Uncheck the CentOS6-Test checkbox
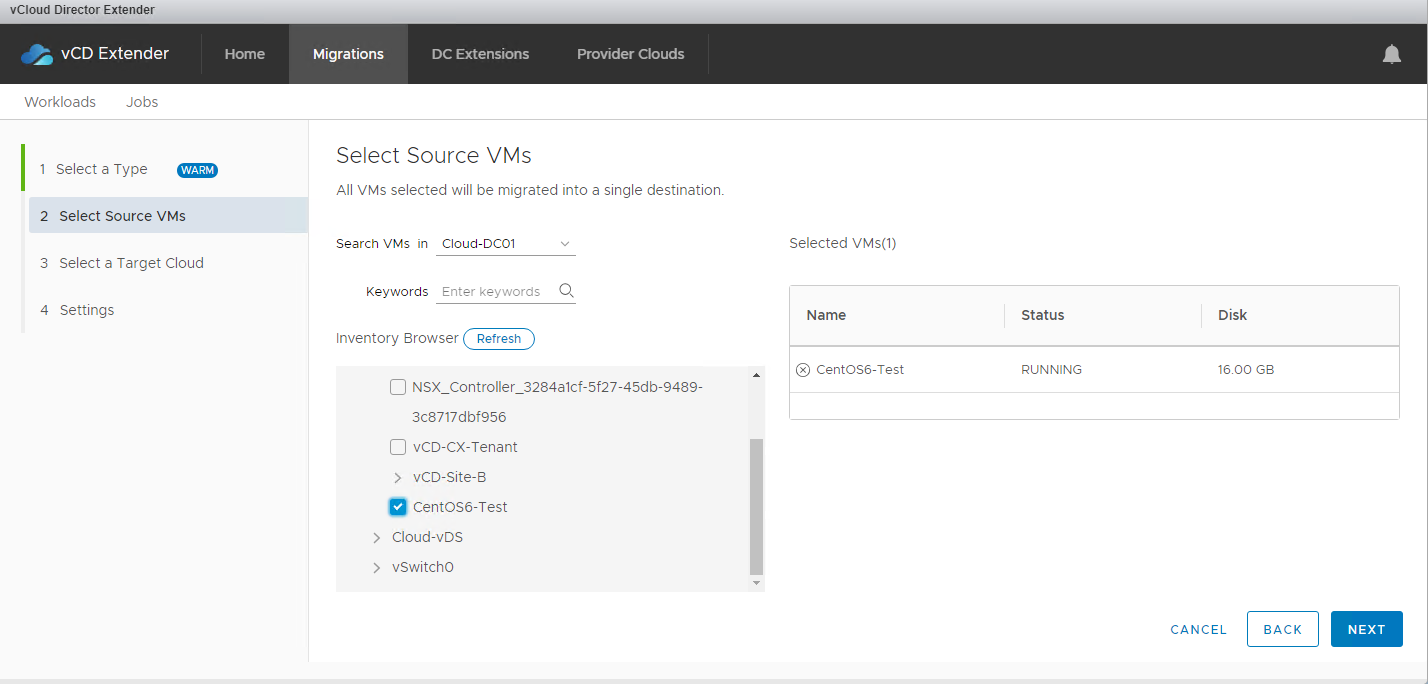1428x684 pixels. pos(398,507)
